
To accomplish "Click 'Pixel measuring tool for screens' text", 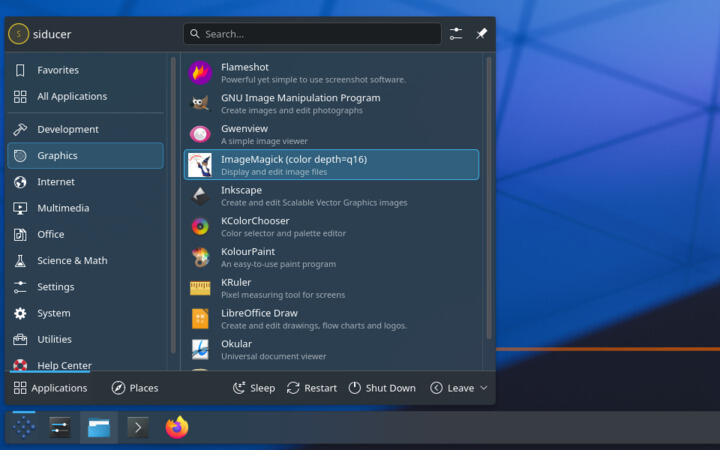I will [x=283, y=295].
